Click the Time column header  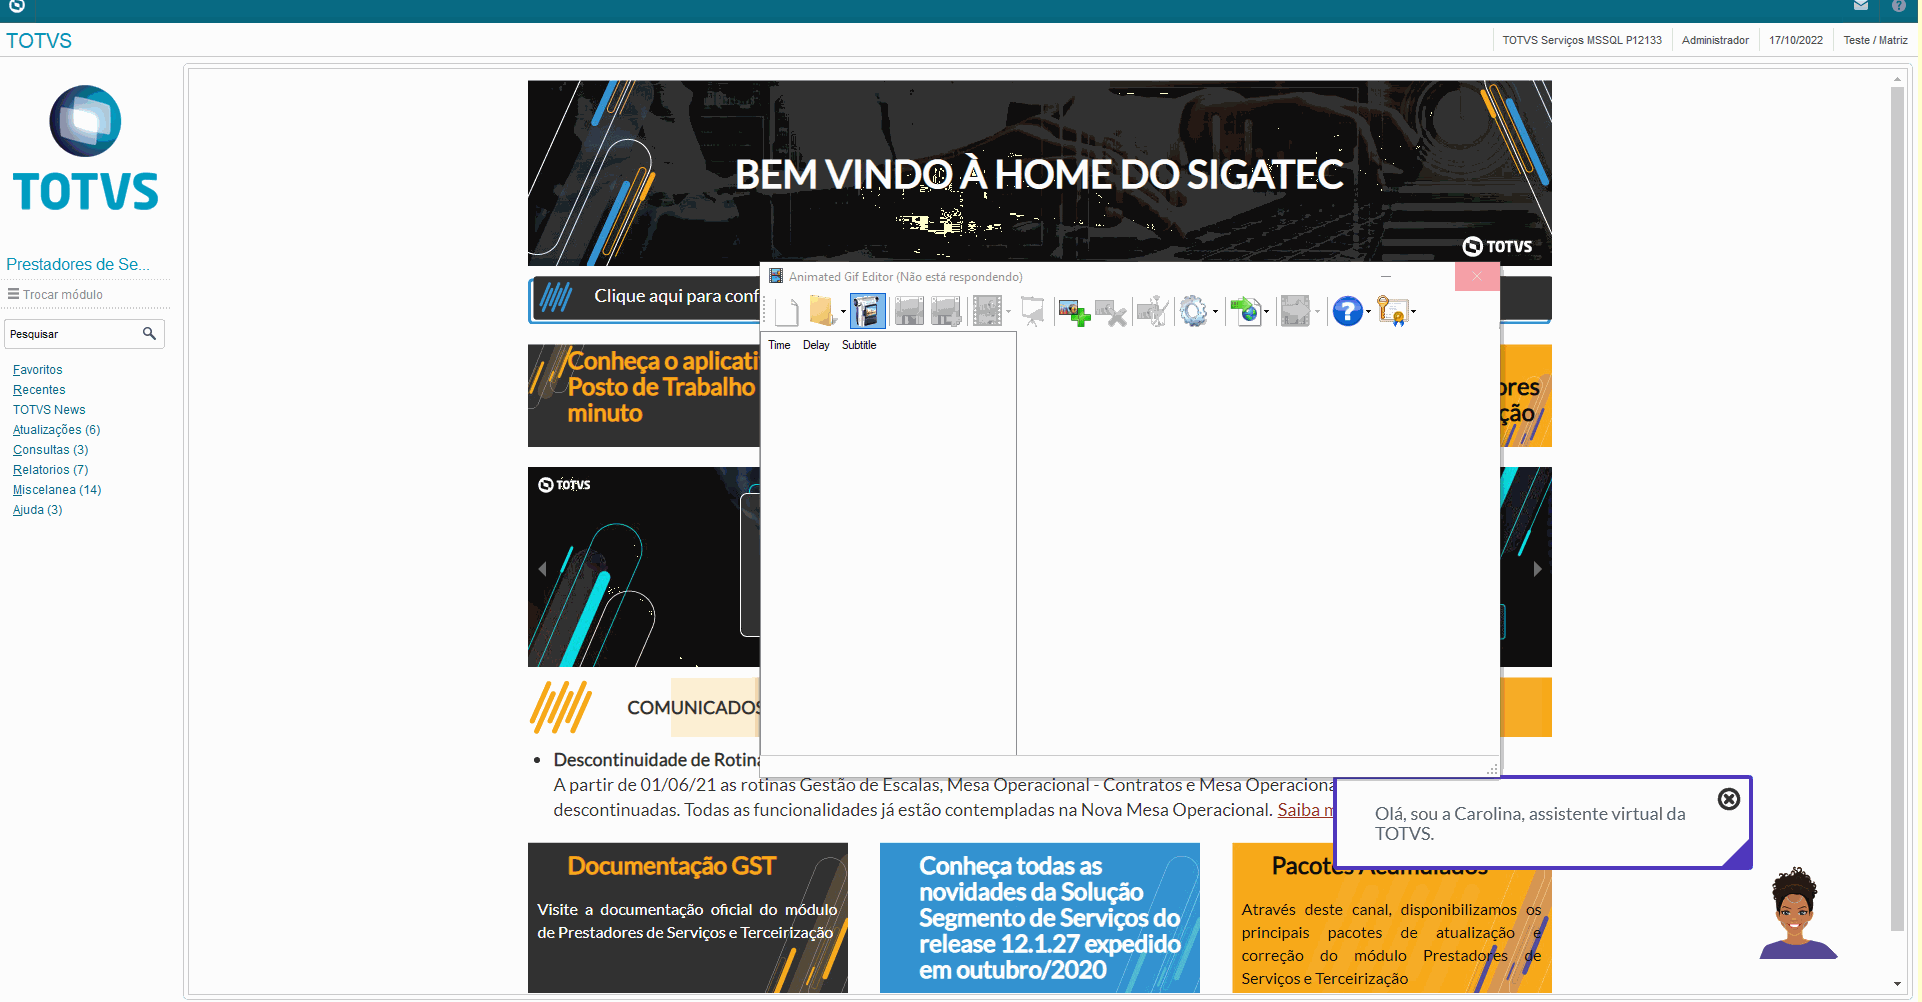779,345
